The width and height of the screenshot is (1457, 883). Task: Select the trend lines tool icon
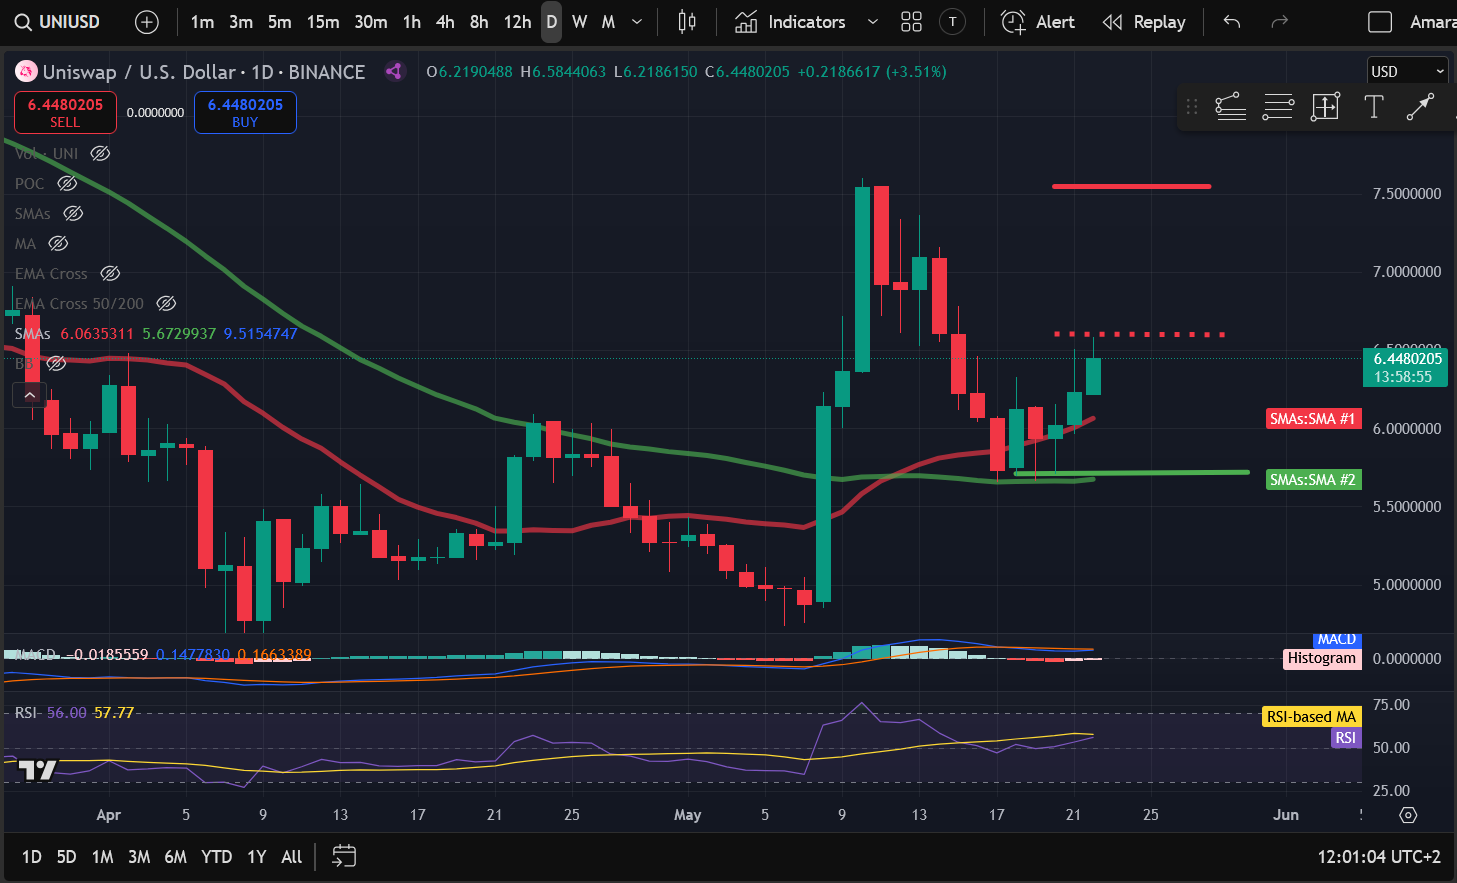click(1230, 107)
